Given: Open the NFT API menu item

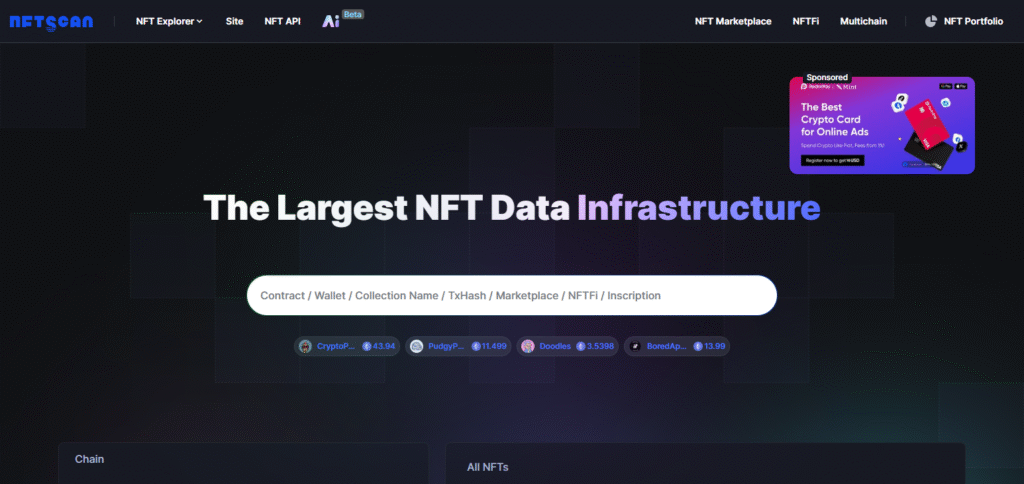Looking at the screenshot, I should (283, 22).
